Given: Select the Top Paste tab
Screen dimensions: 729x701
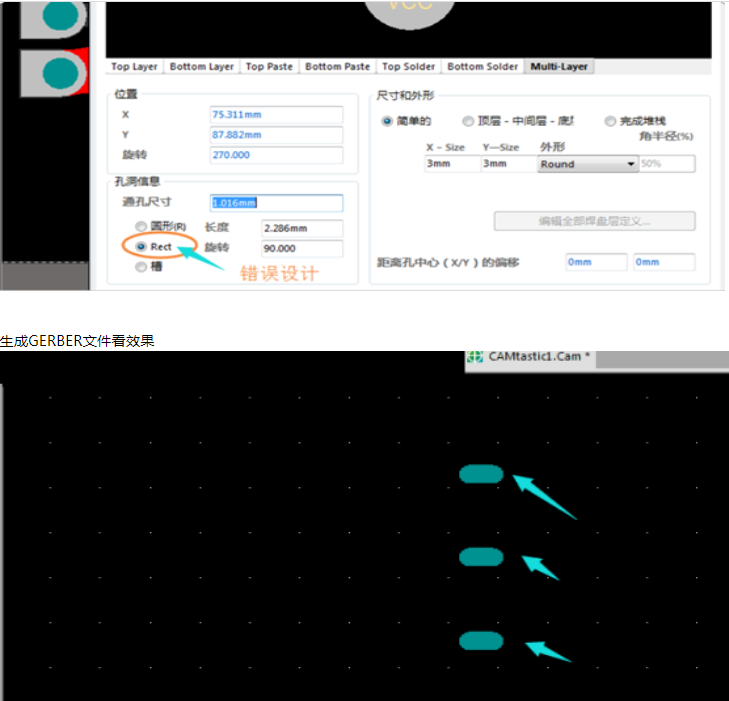Looking at the screenshot, I should [269, 66].
